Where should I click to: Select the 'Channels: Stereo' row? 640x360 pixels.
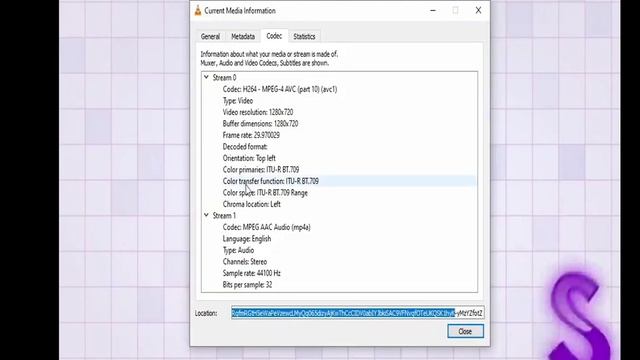tap(244, 262)
